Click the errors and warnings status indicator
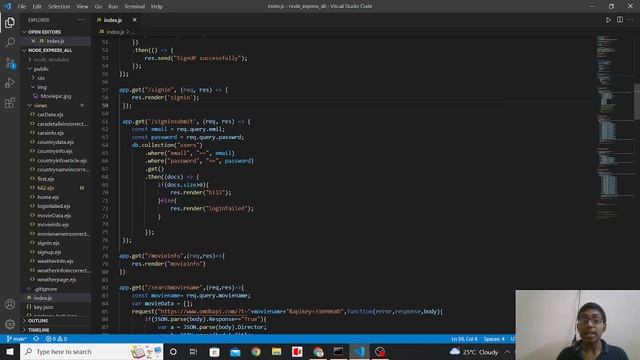Viewport: 640px width, 360px height. pyautogui.click(x=56, y=339)
